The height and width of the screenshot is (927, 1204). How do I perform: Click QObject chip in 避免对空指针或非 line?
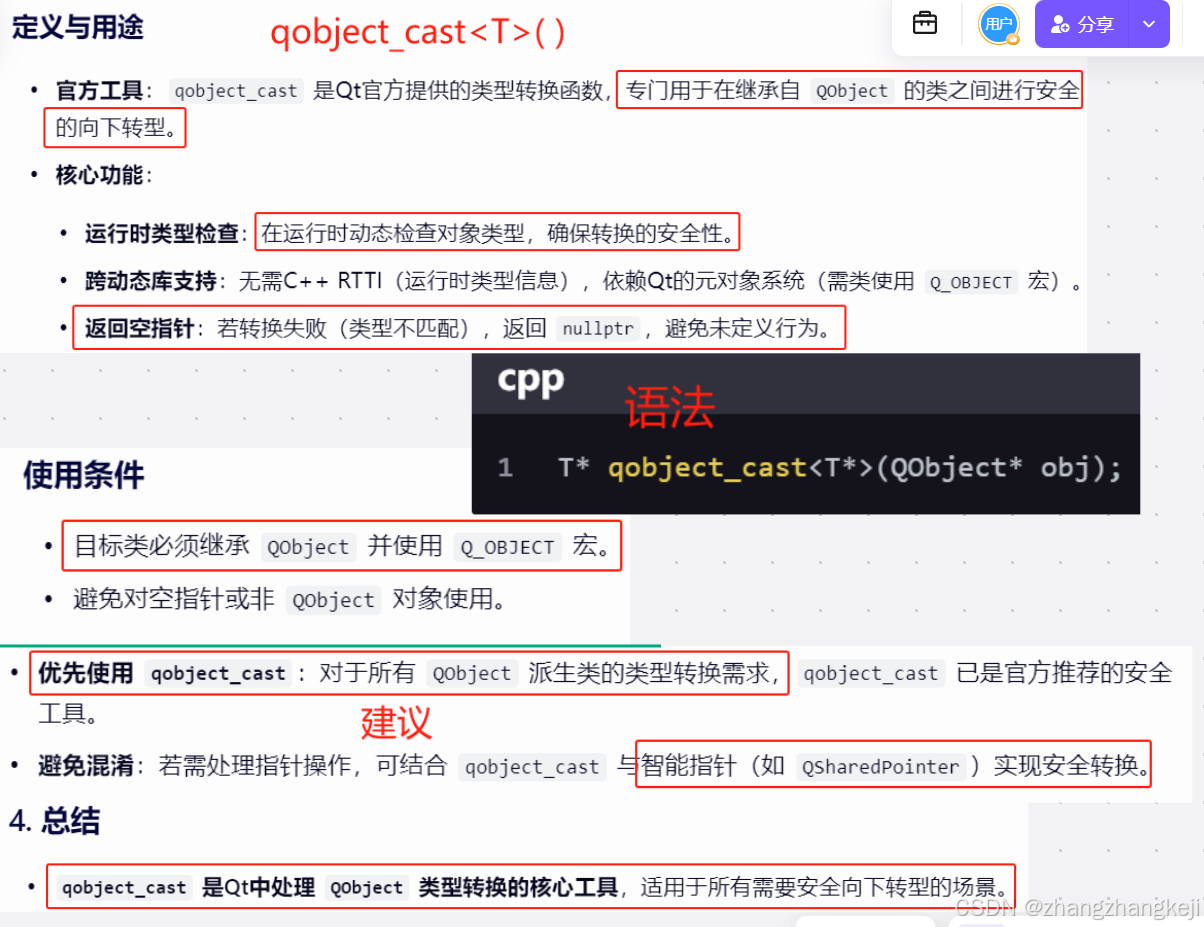[x=333, y=600]
